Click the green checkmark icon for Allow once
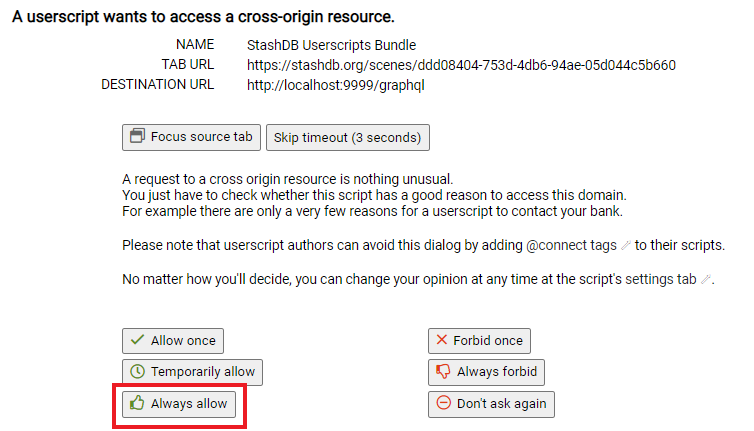 (137, 340)
